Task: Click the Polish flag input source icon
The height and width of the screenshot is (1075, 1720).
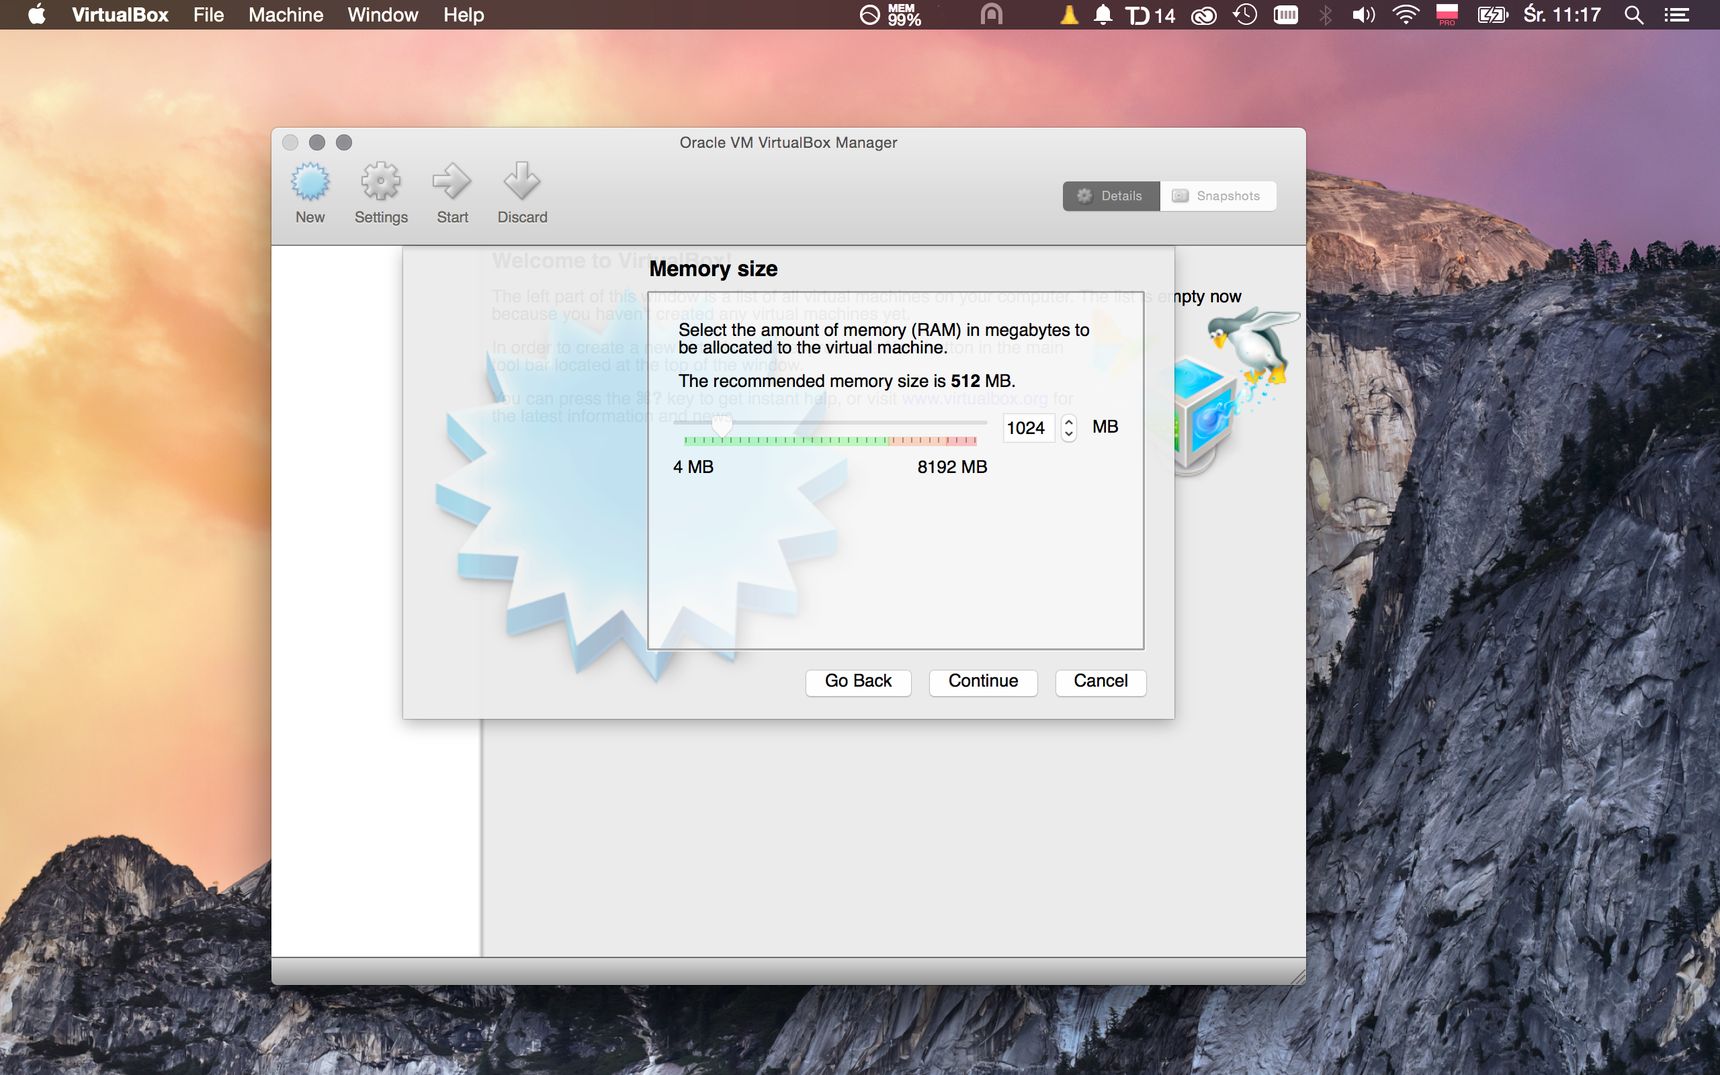Action: click(x=1447, y=15)
